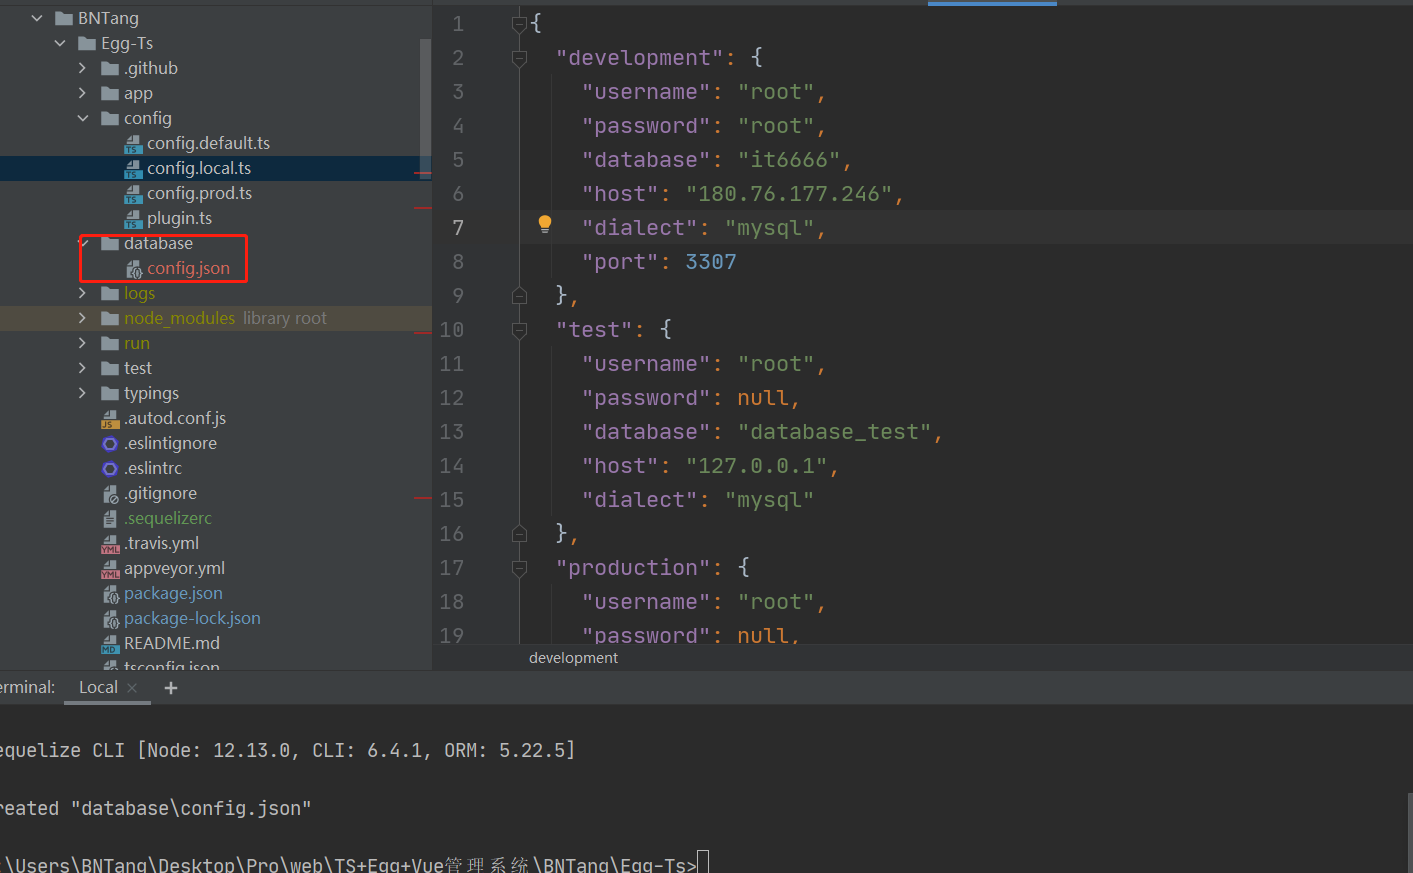Click the .travis.yml file icon

(x=110, y=544)
